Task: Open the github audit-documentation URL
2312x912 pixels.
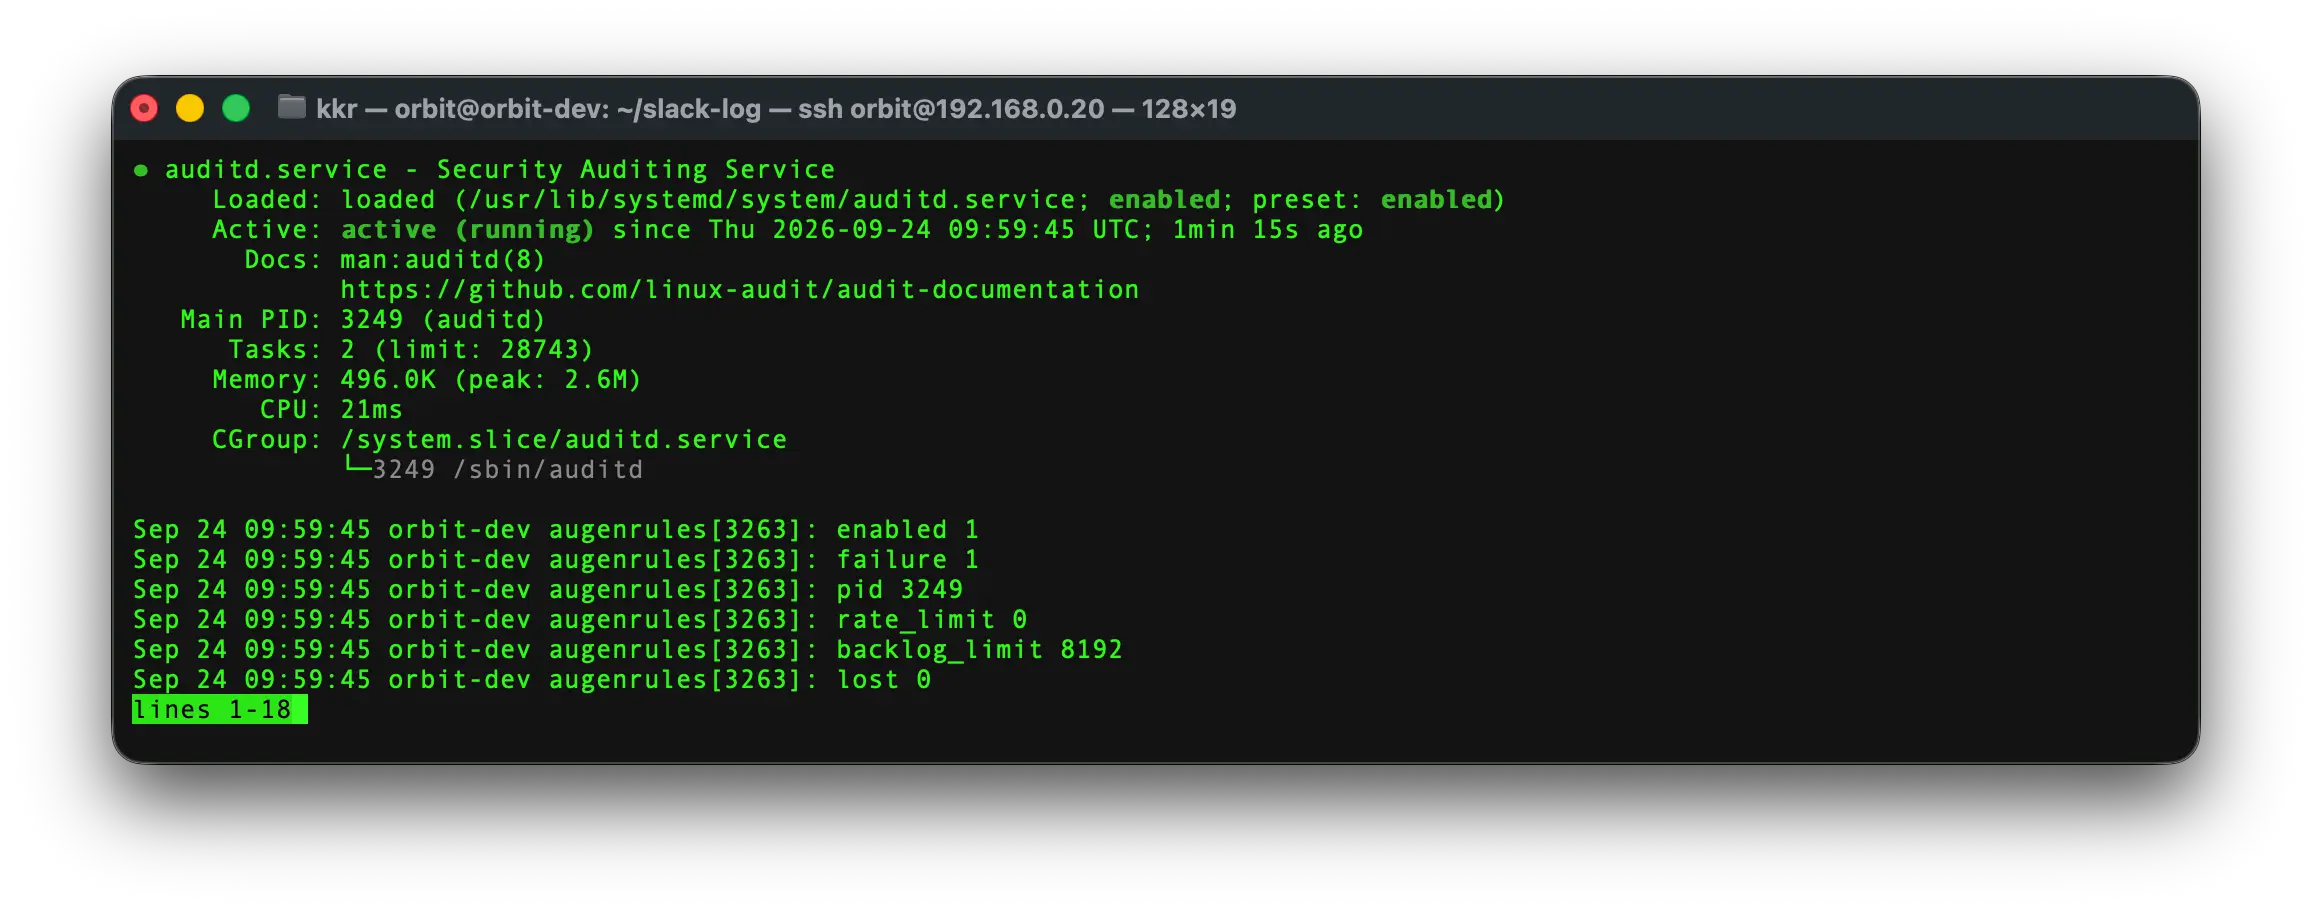Action: (x=739, y=290)
